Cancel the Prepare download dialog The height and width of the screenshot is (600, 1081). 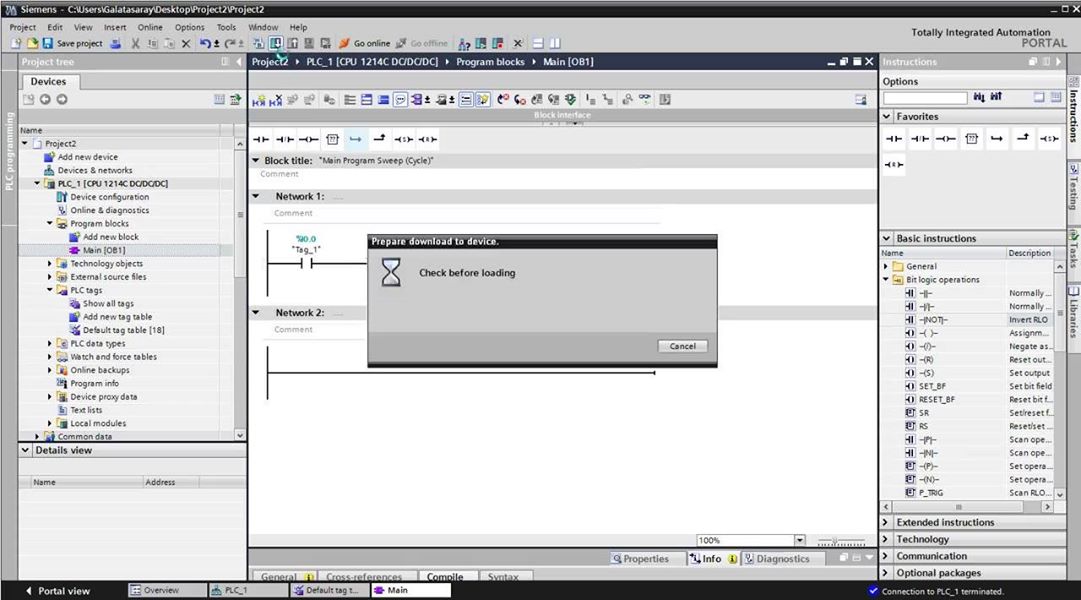[x=683, y=346]
